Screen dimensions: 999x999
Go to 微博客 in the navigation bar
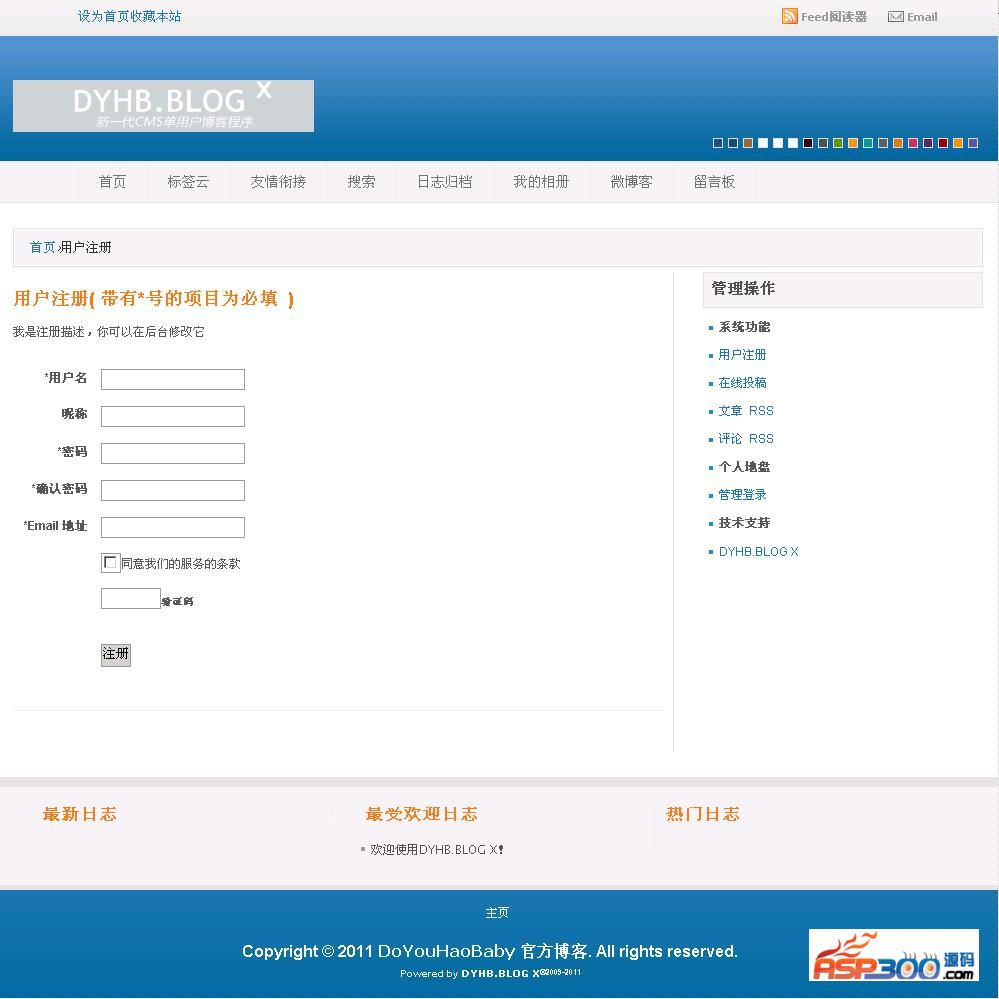pyautogui.click(x=631, y=182)
